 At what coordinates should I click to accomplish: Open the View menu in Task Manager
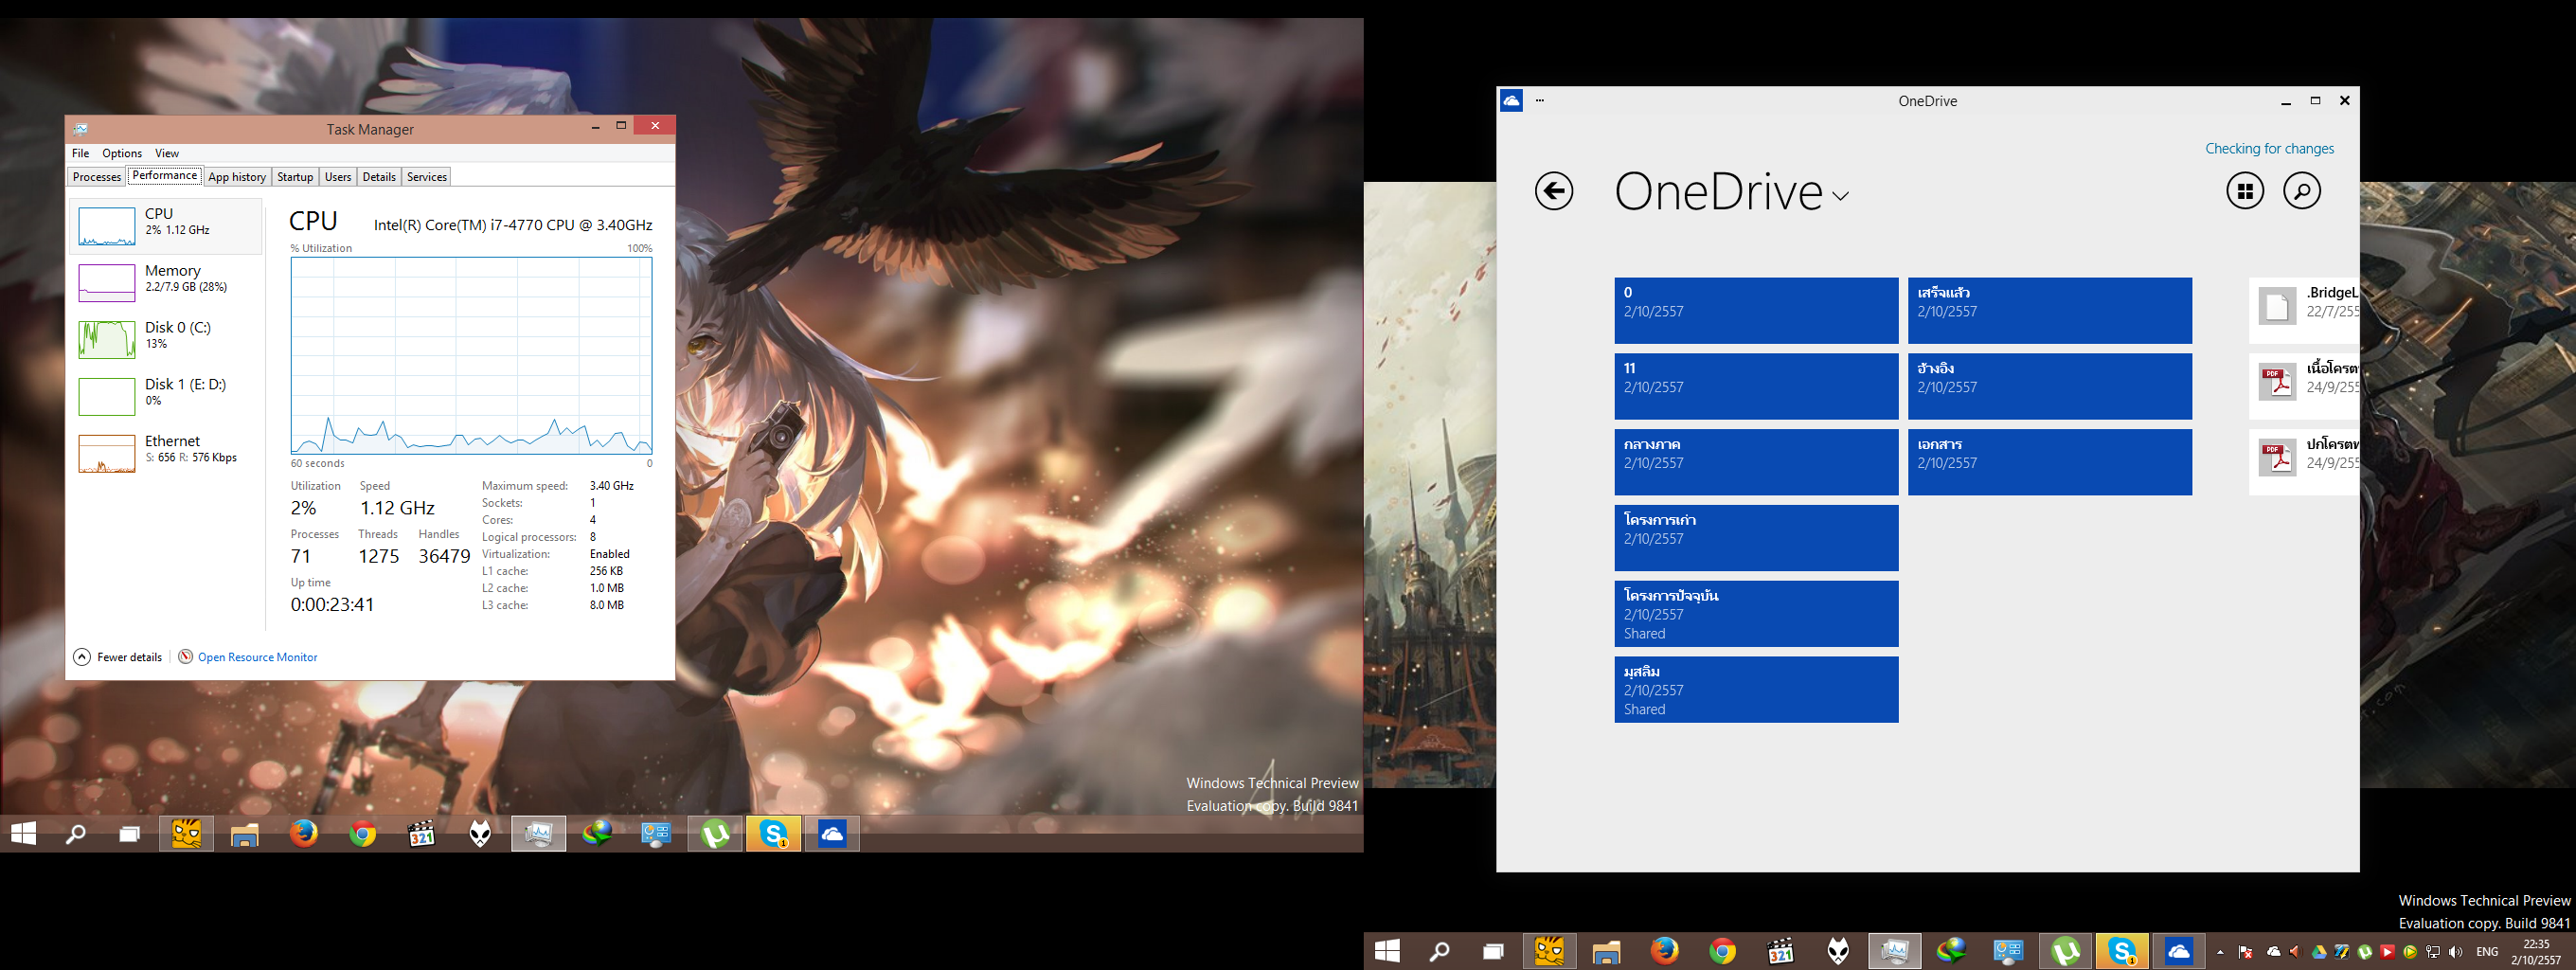pos(167,153)
